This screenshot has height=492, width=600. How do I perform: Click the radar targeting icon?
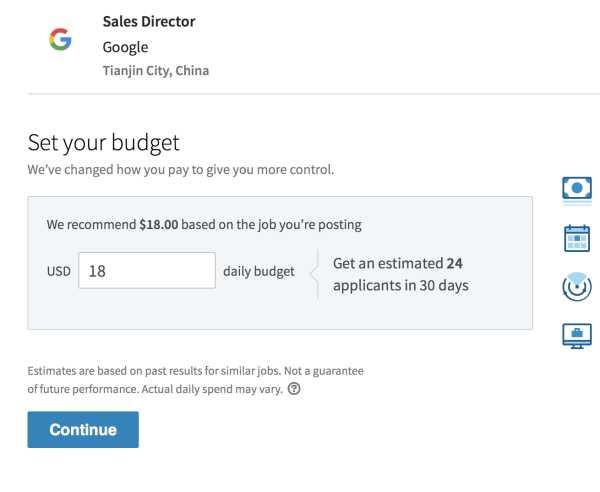[x=577, y=286]
